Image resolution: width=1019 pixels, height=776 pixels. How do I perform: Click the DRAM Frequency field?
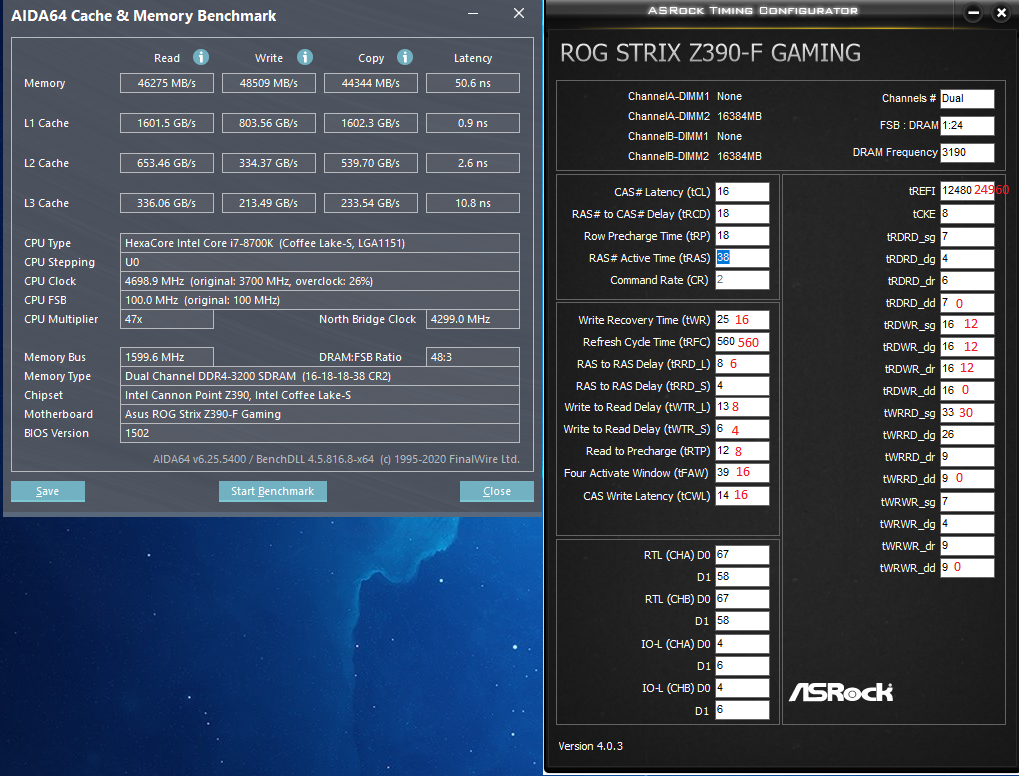[967, 152]
